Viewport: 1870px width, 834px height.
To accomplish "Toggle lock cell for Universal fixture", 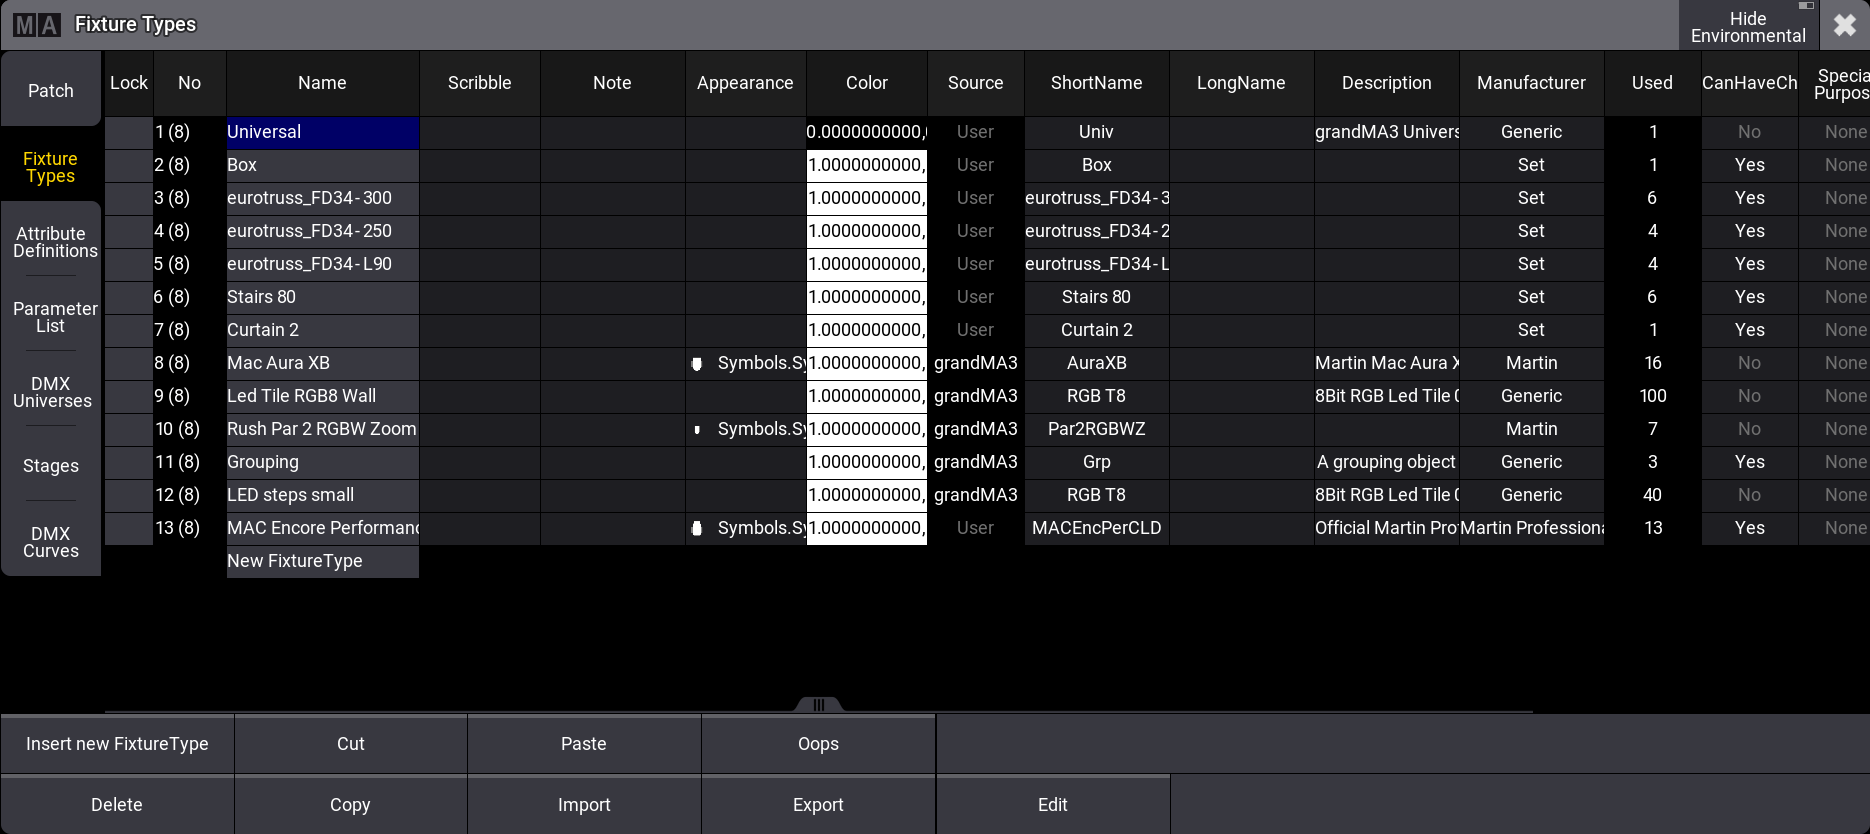I will [128, 132].
